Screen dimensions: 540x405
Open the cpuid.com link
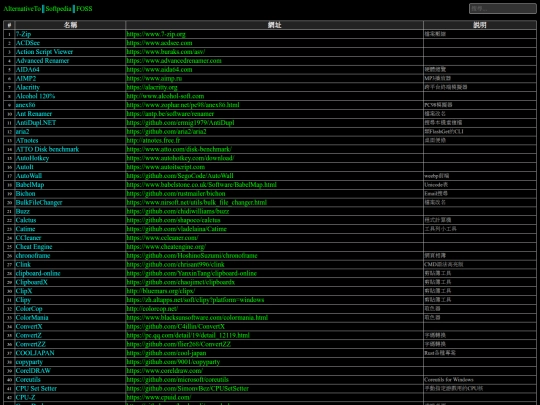click(159, 398)
